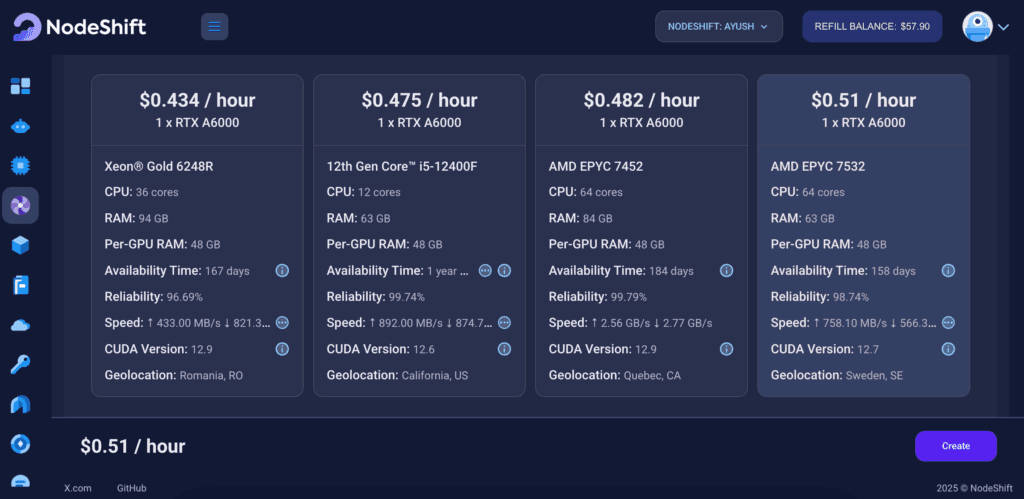This screenshot has width=1024, height=499.
Task: Click Availability Time 184 days text
Action: (621, 271)
